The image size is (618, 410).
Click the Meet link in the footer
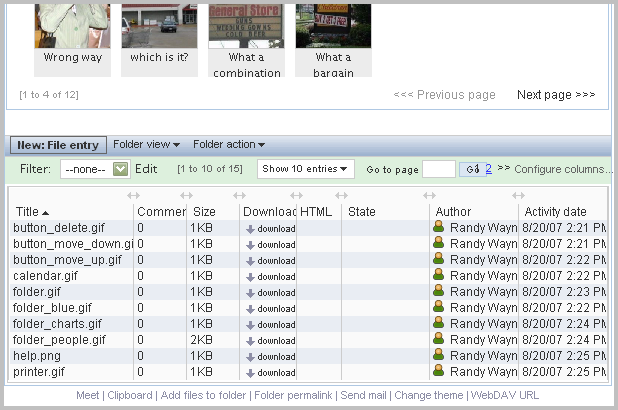click(x=87, y=395)
